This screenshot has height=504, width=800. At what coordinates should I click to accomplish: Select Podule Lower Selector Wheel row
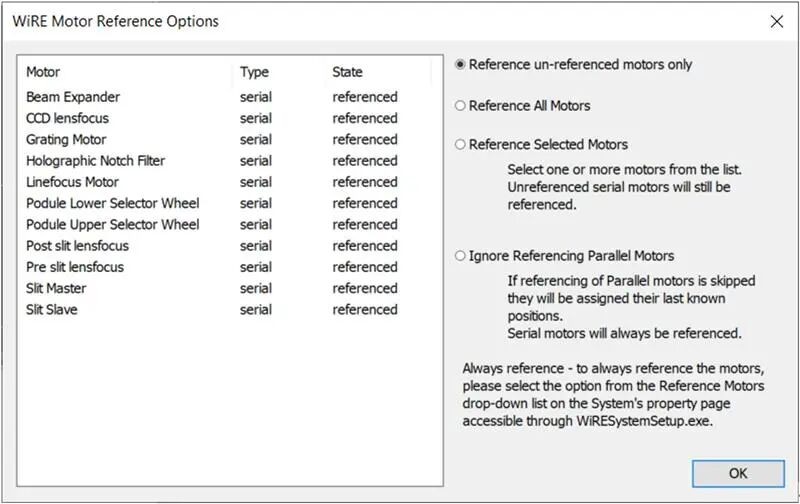click(112, 203)
